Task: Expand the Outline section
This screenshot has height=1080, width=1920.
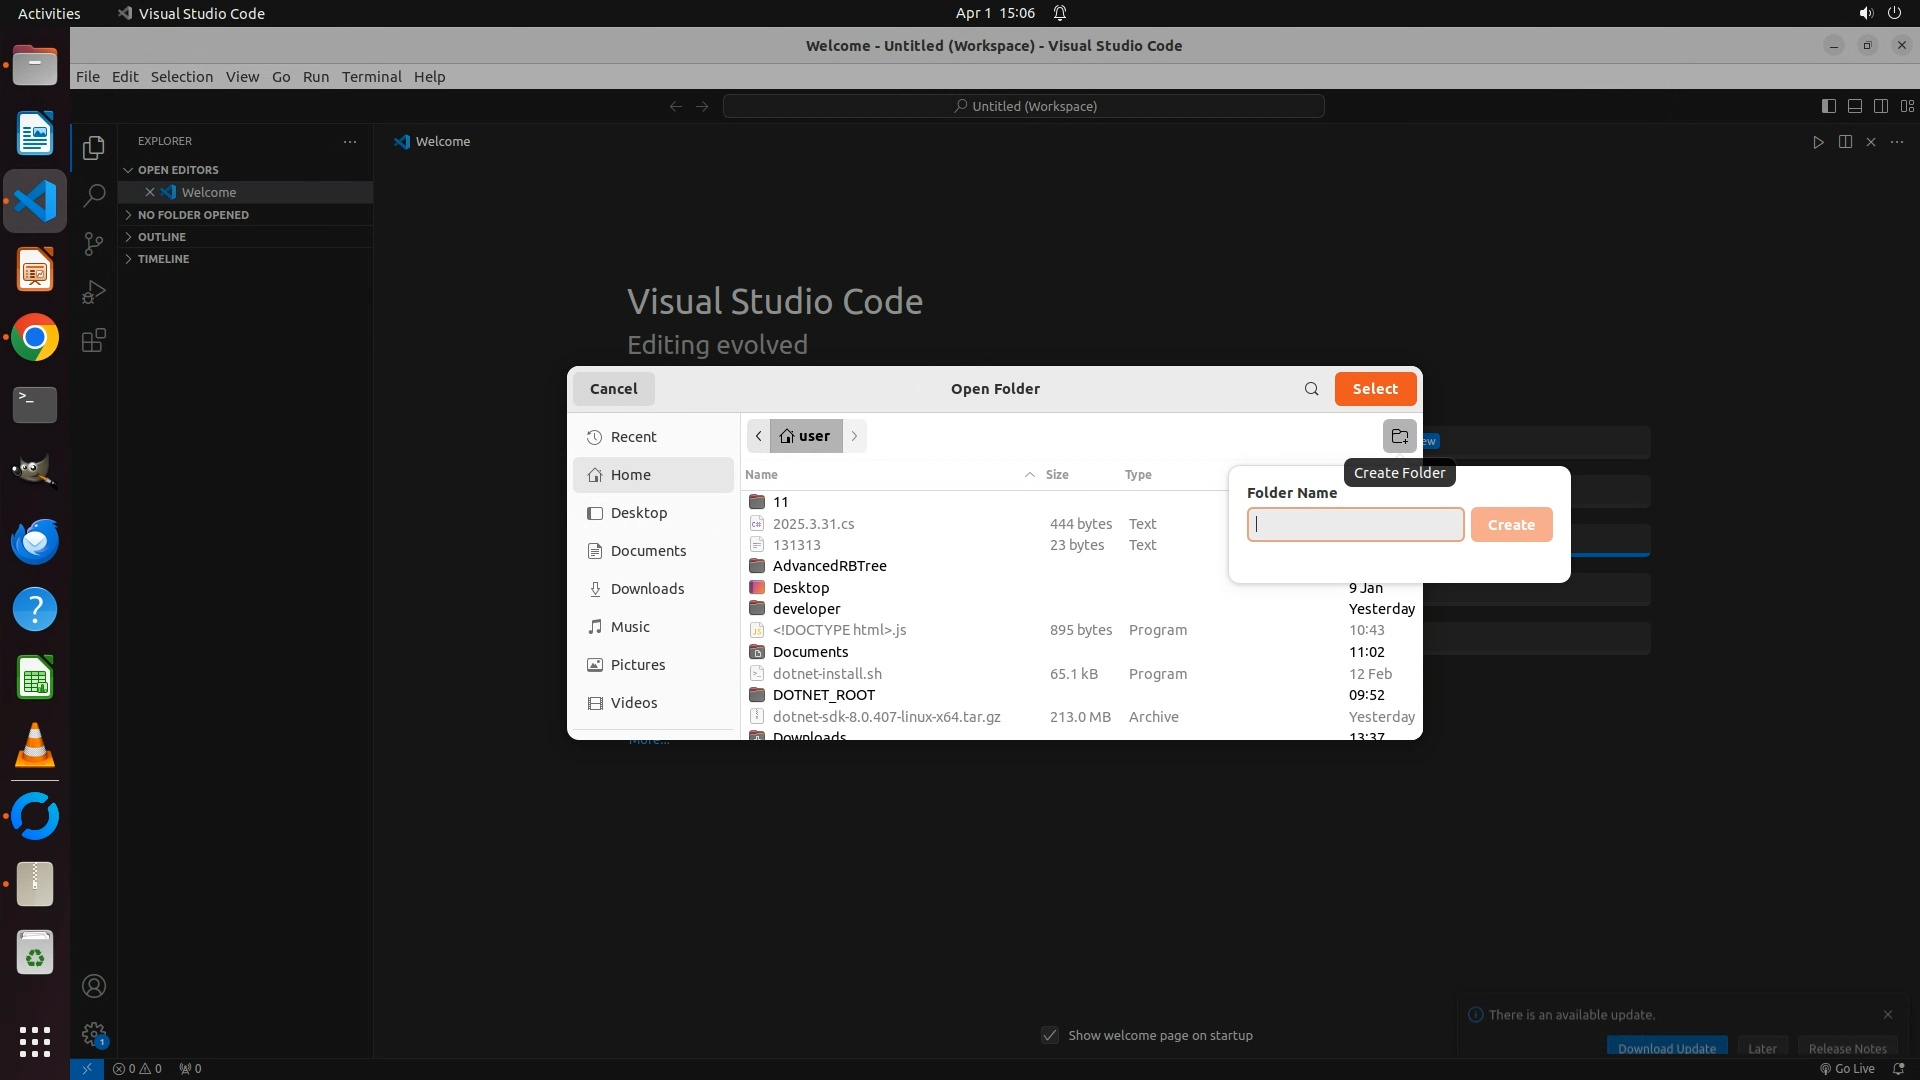Action: click(x=162, y=237)
